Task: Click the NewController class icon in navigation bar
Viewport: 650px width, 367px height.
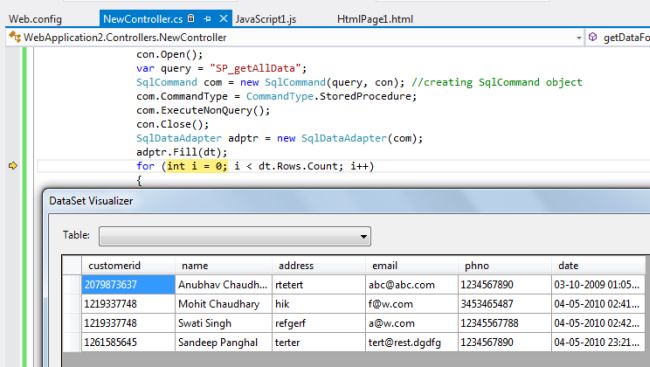Action: [x=15, y=37]
